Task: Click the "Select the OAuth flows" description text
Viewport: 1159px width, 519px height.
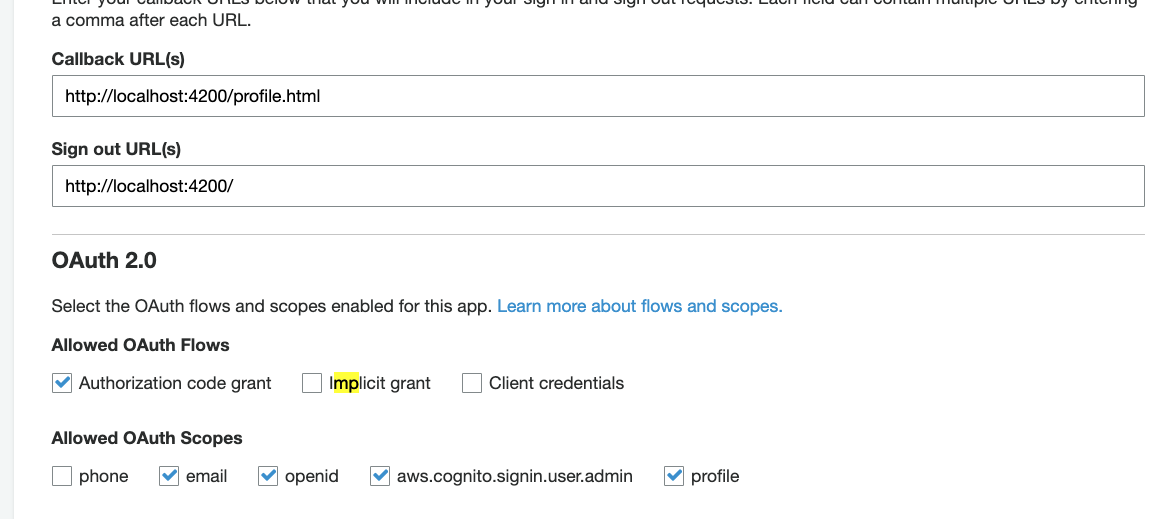Action: pos(271,306)
